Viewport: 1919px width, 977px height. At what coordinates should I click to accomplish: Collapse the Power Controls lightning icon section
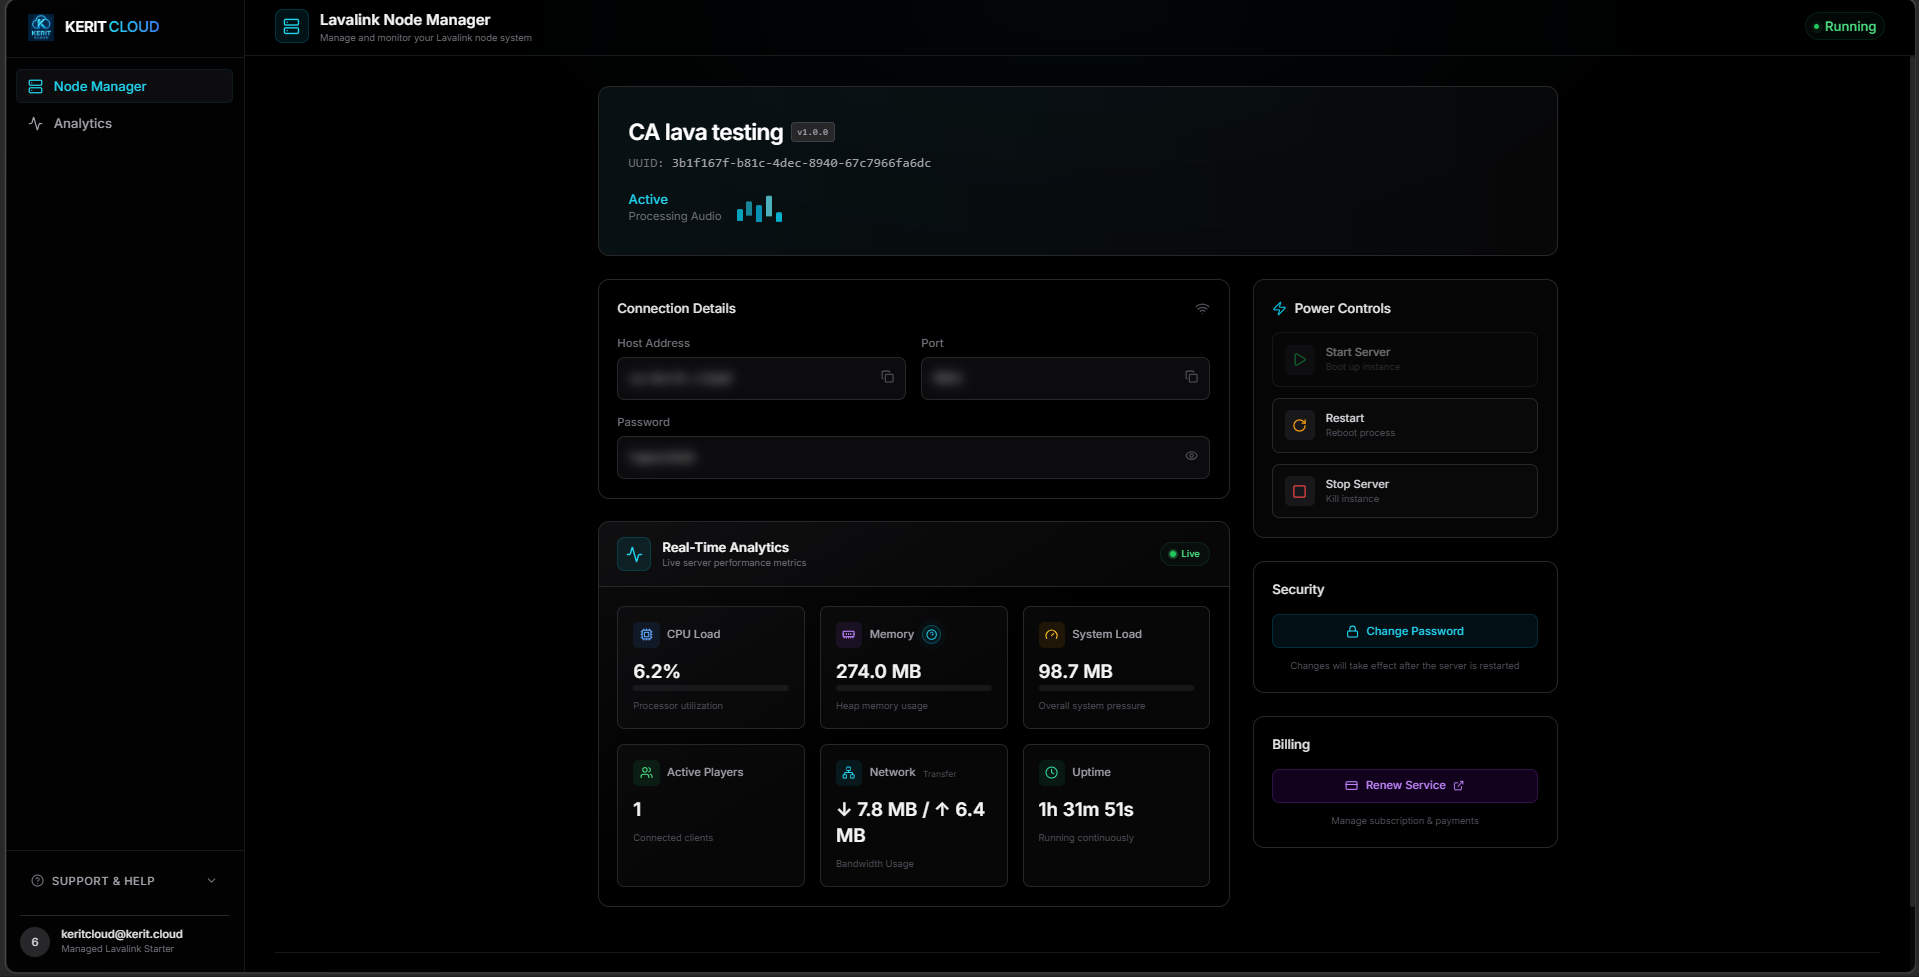(x=1278, y=308)
